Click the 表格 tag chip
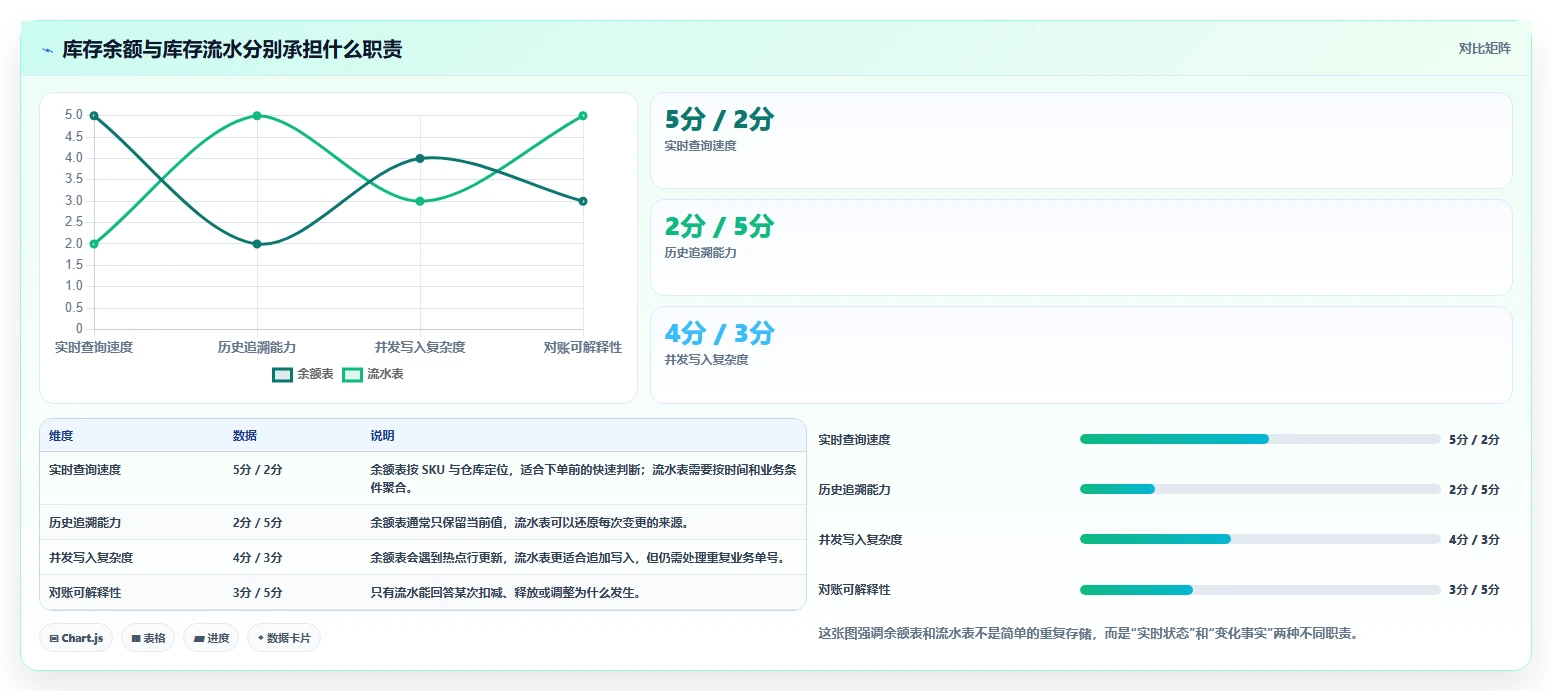Image resolution: width=1552 pixels, height=691 pixels. pos(148,638)
